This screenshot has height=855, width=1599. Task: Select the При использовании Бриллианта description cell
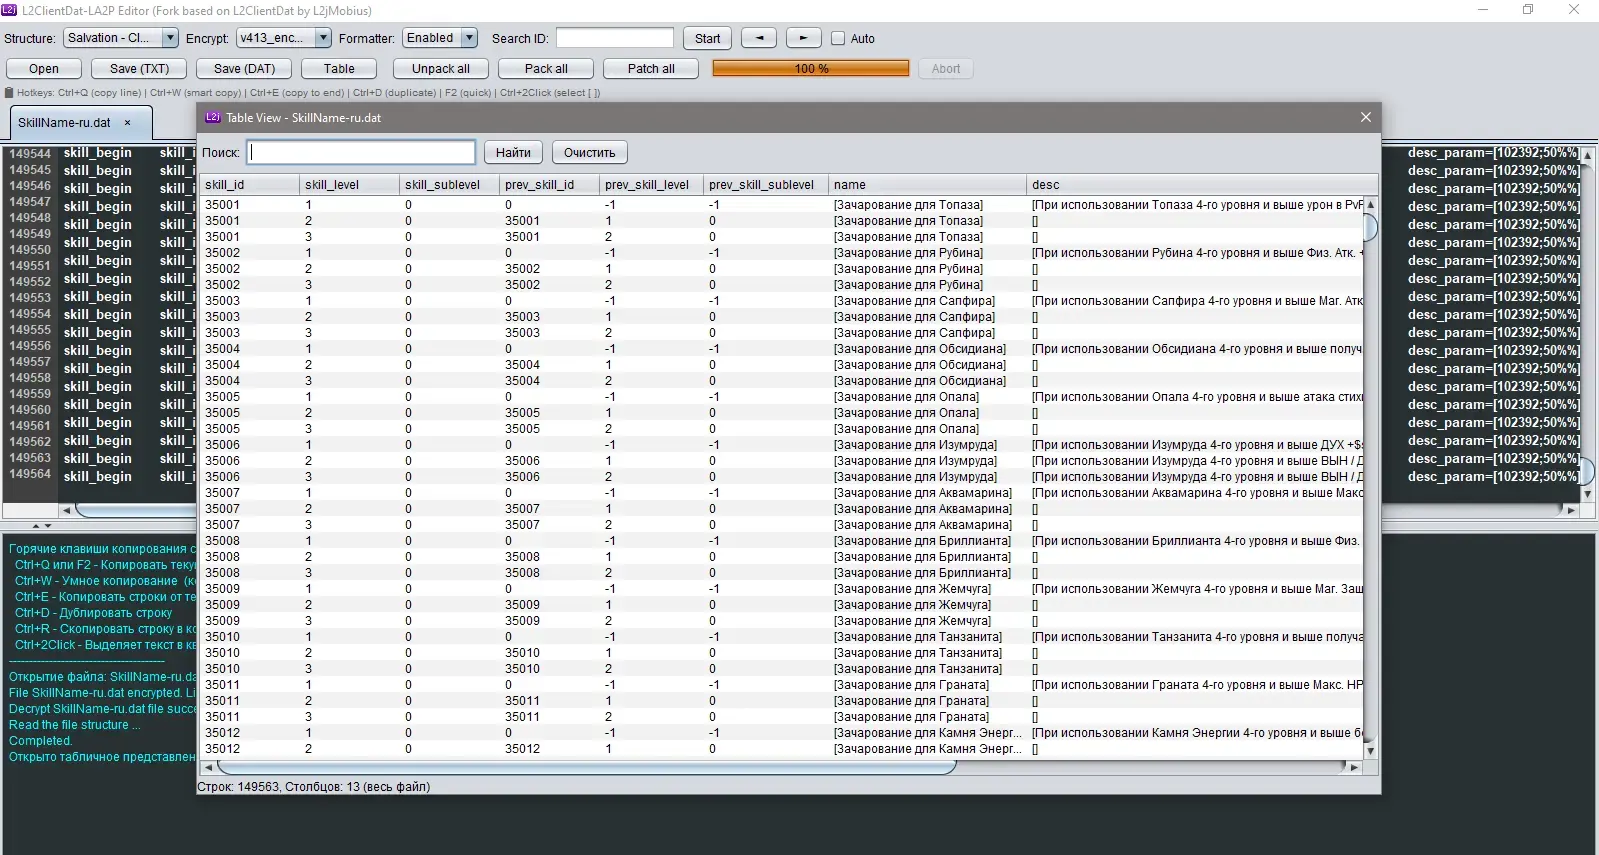pos(1197,540)
